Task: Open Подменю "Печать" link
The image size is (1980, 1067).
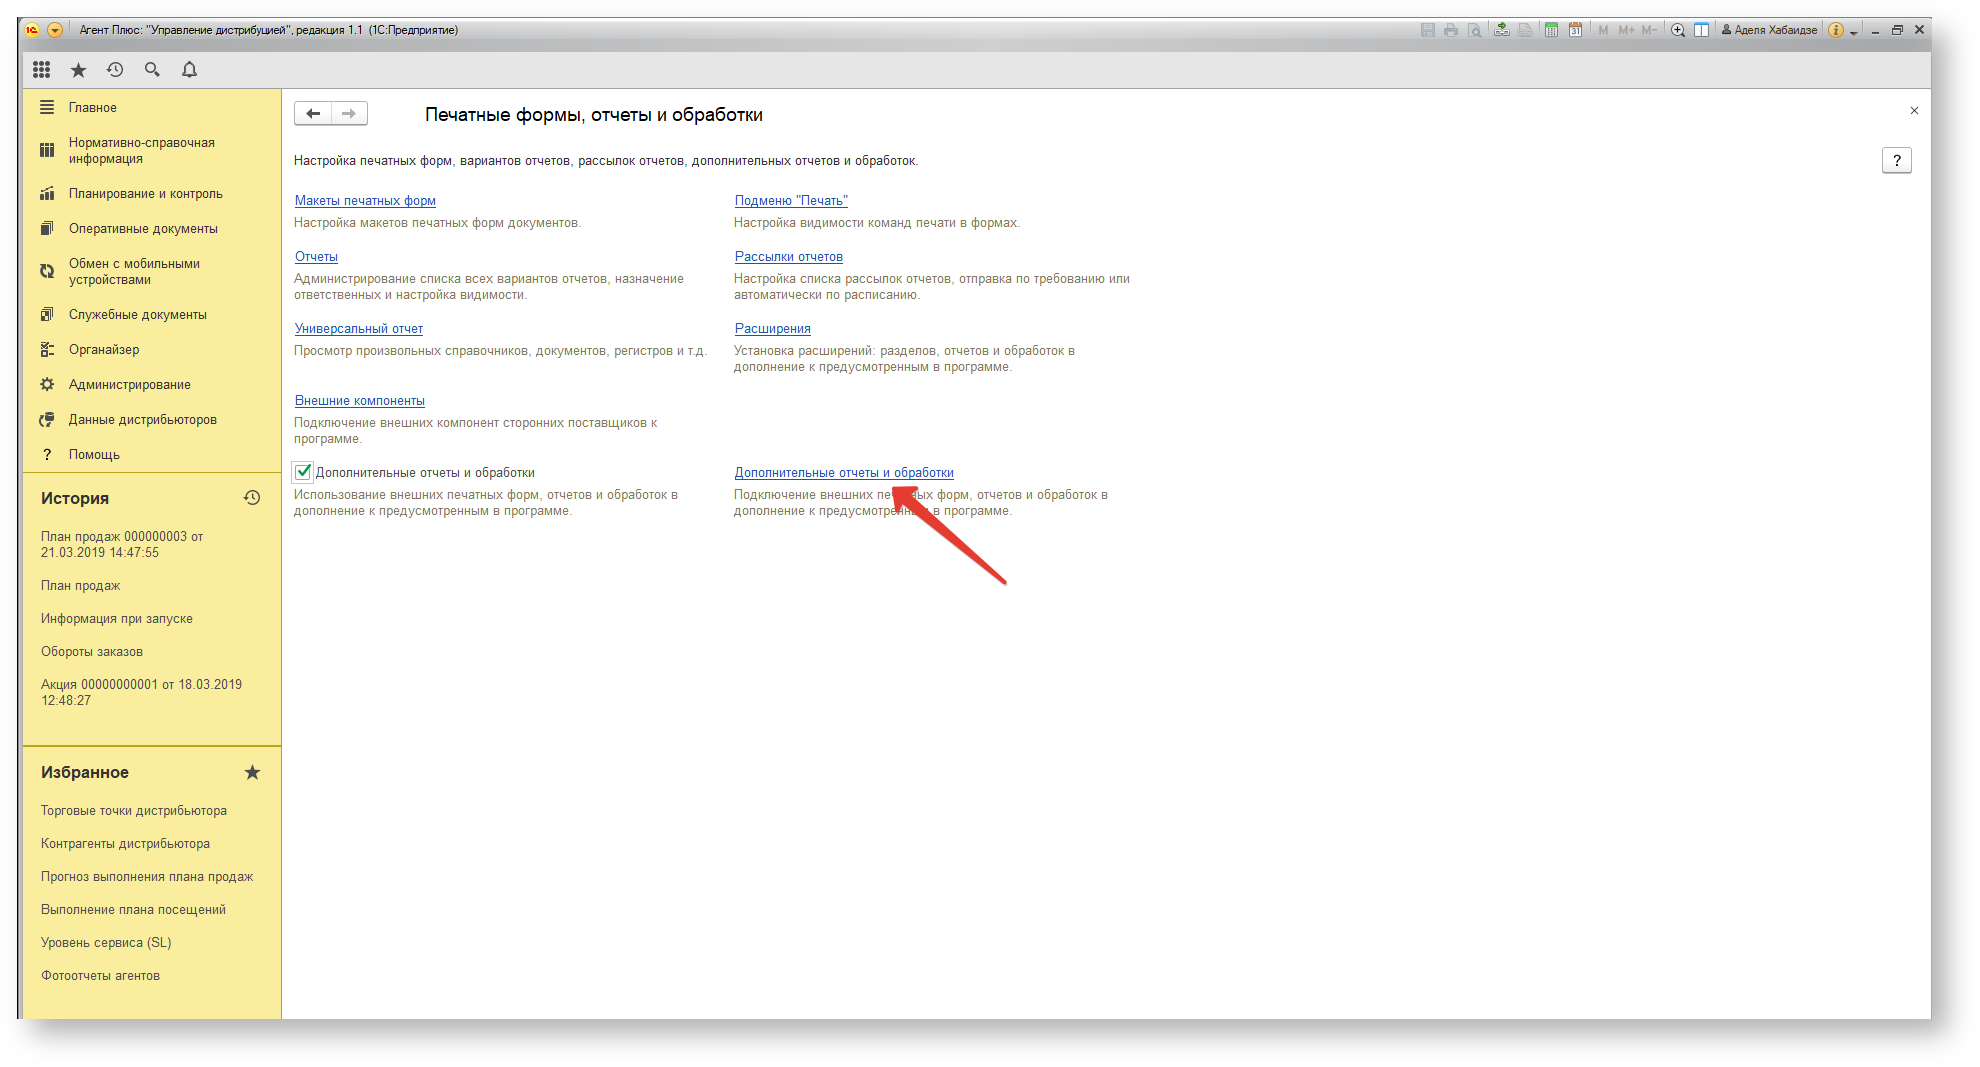Action: 791,201
